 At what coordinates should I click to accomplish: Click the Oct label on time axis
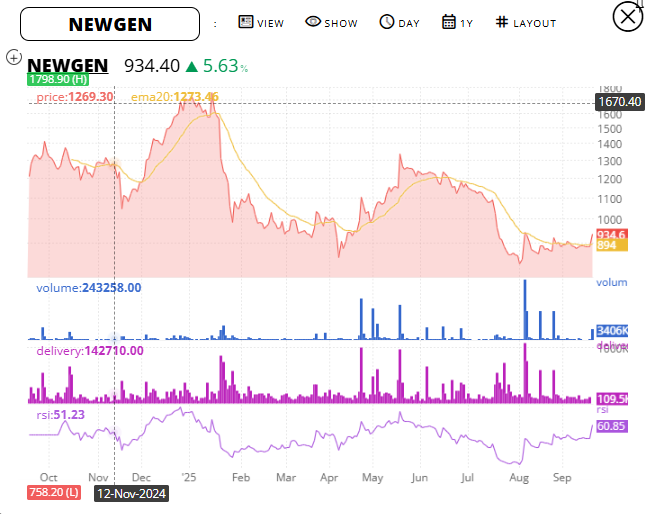[x=48, y=478]
